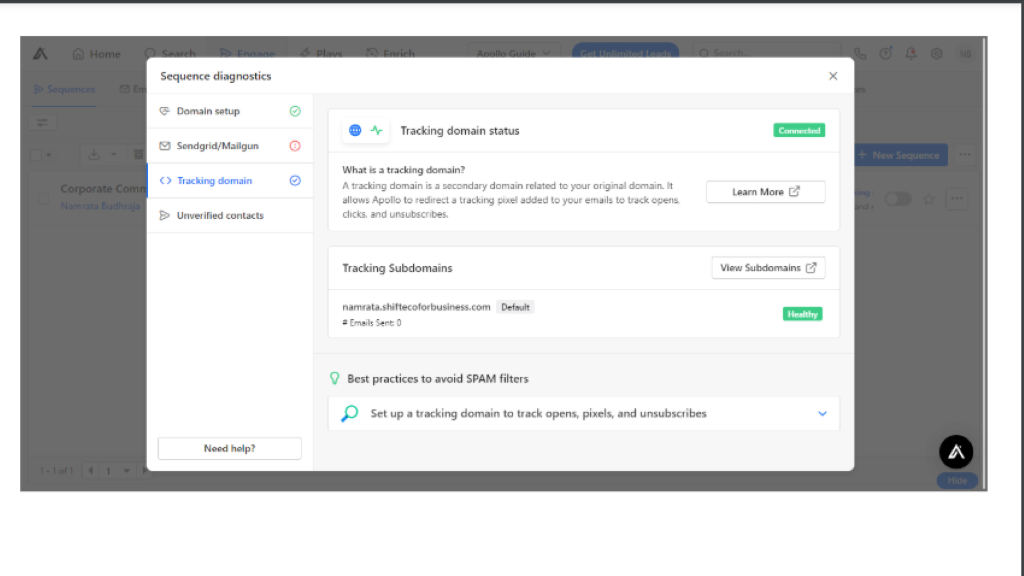Click the external link icon in View Subdomains
Screen dimensions: 1024x576
(x=811, y=268)
